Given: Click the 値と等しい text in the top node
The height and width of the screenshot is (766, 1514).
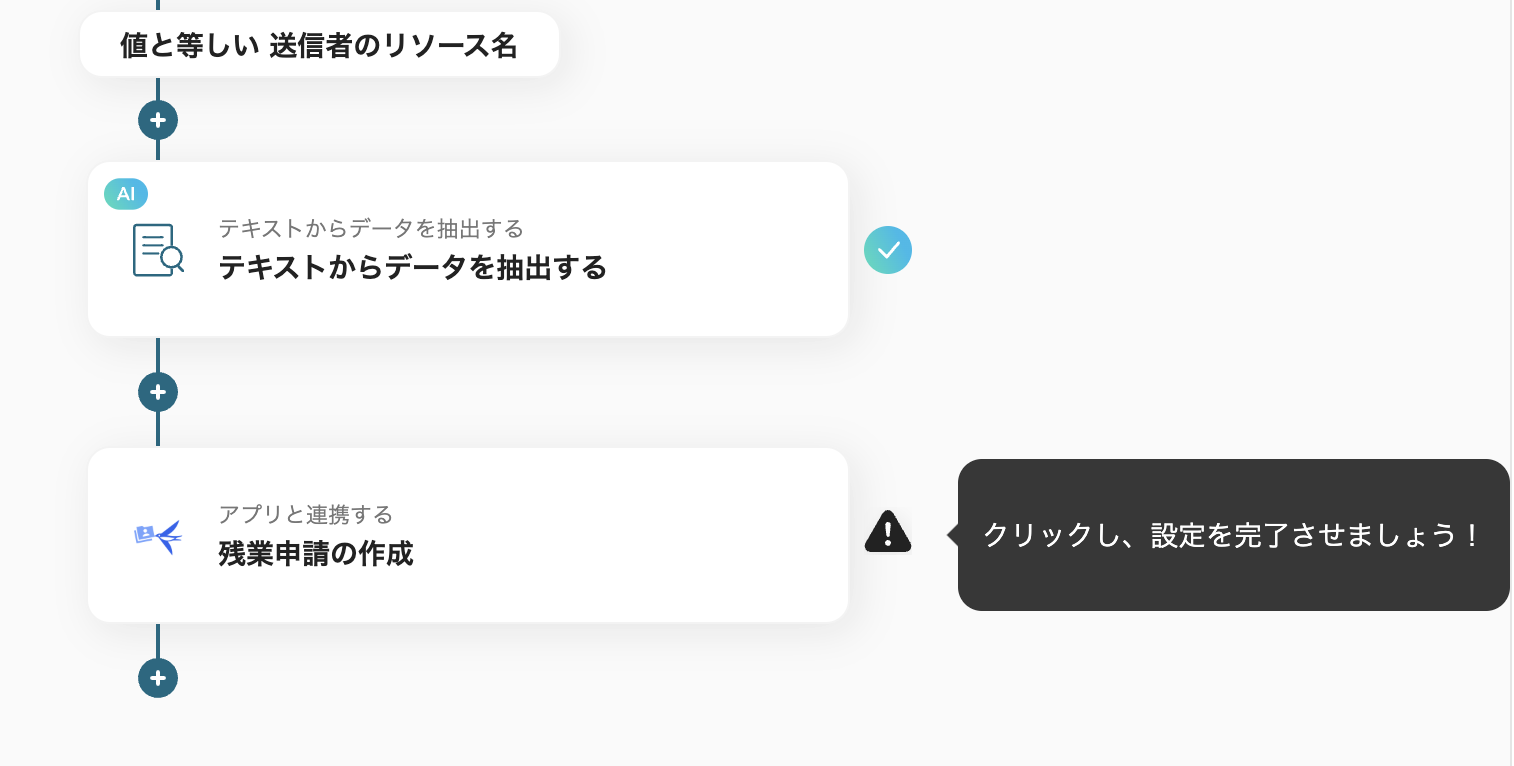Looking at the screenshot, I should coord(190,46).
